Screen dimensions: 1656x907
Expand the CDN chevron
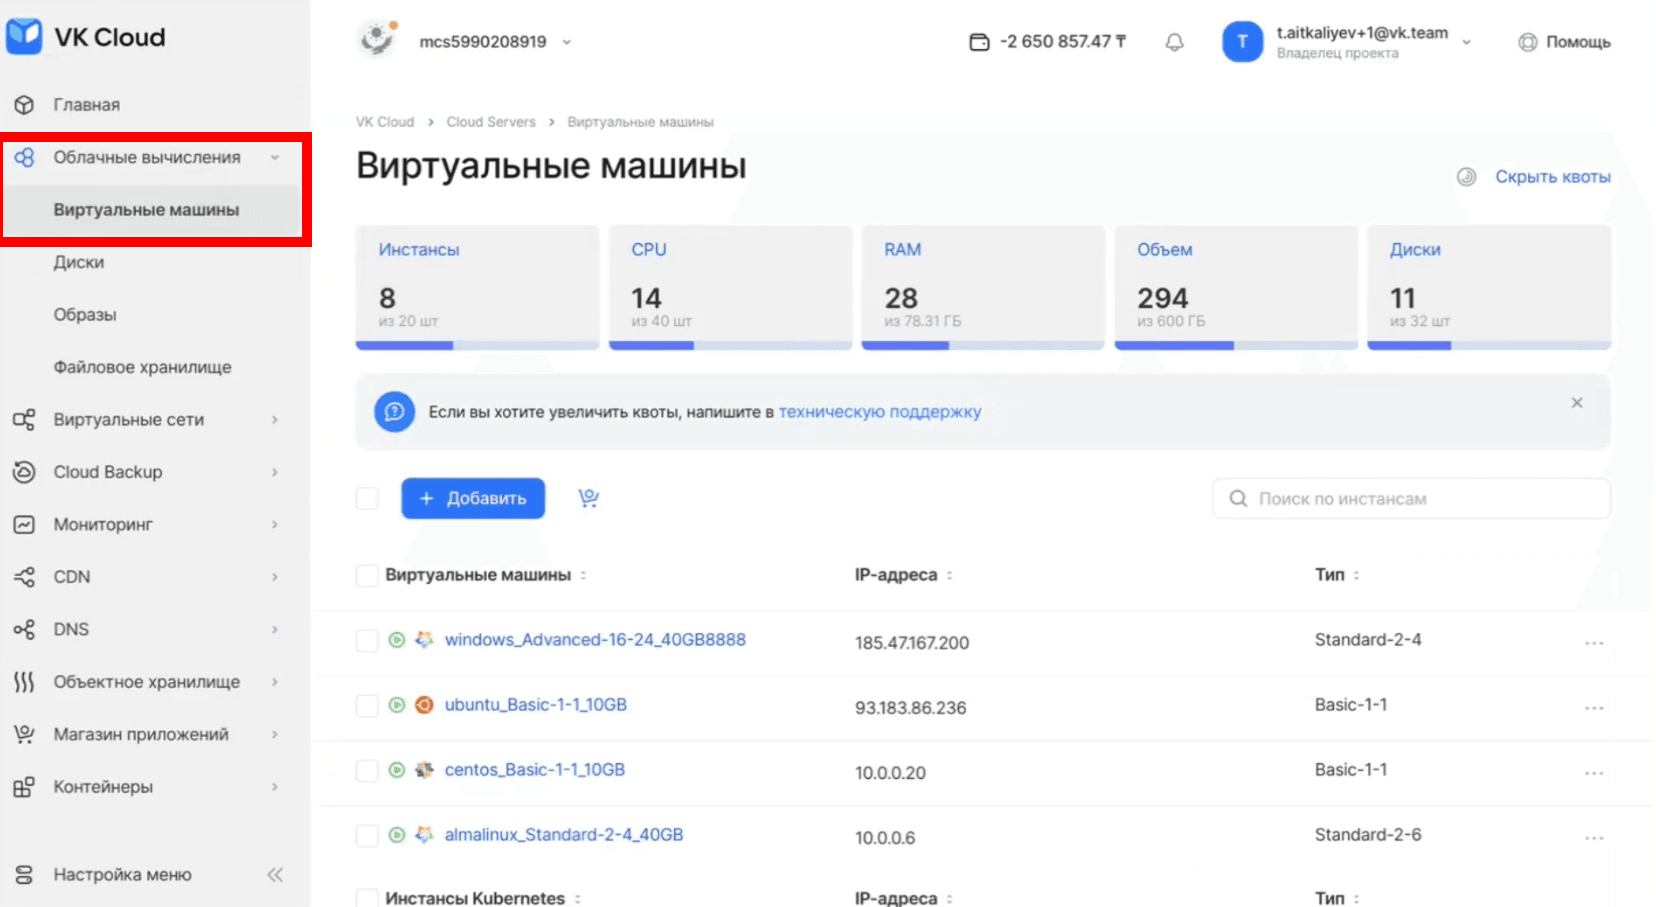tap(275, 577)
